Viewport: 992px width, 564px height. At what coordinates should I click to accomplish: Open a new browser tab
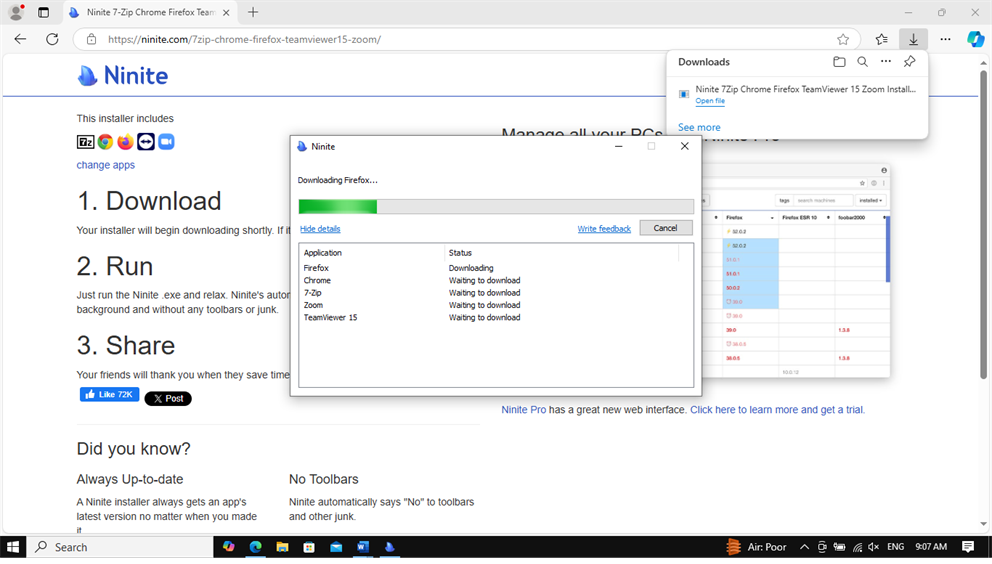253,13
